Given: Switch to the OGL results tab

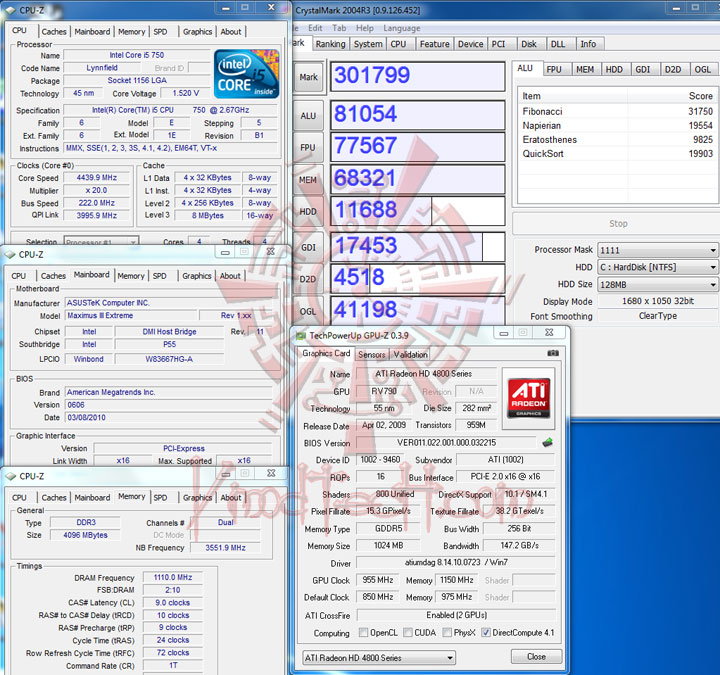Looking at the screenshot, I should coord(703,69).
